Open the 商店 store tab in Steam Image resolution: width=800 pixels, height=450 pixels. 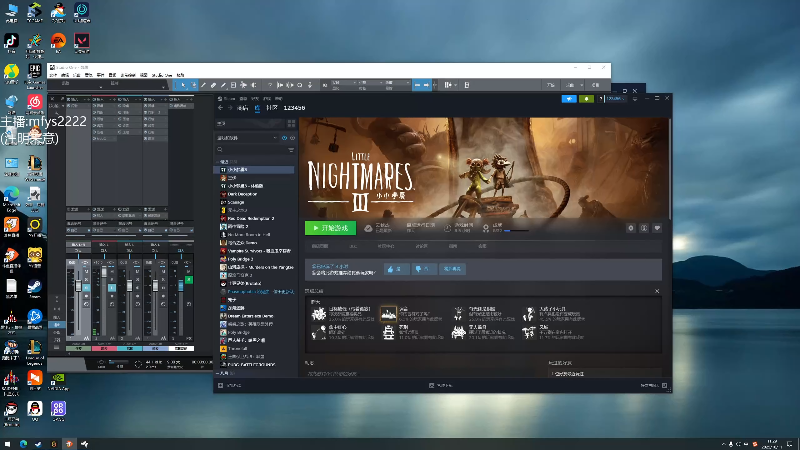point(243,108)
